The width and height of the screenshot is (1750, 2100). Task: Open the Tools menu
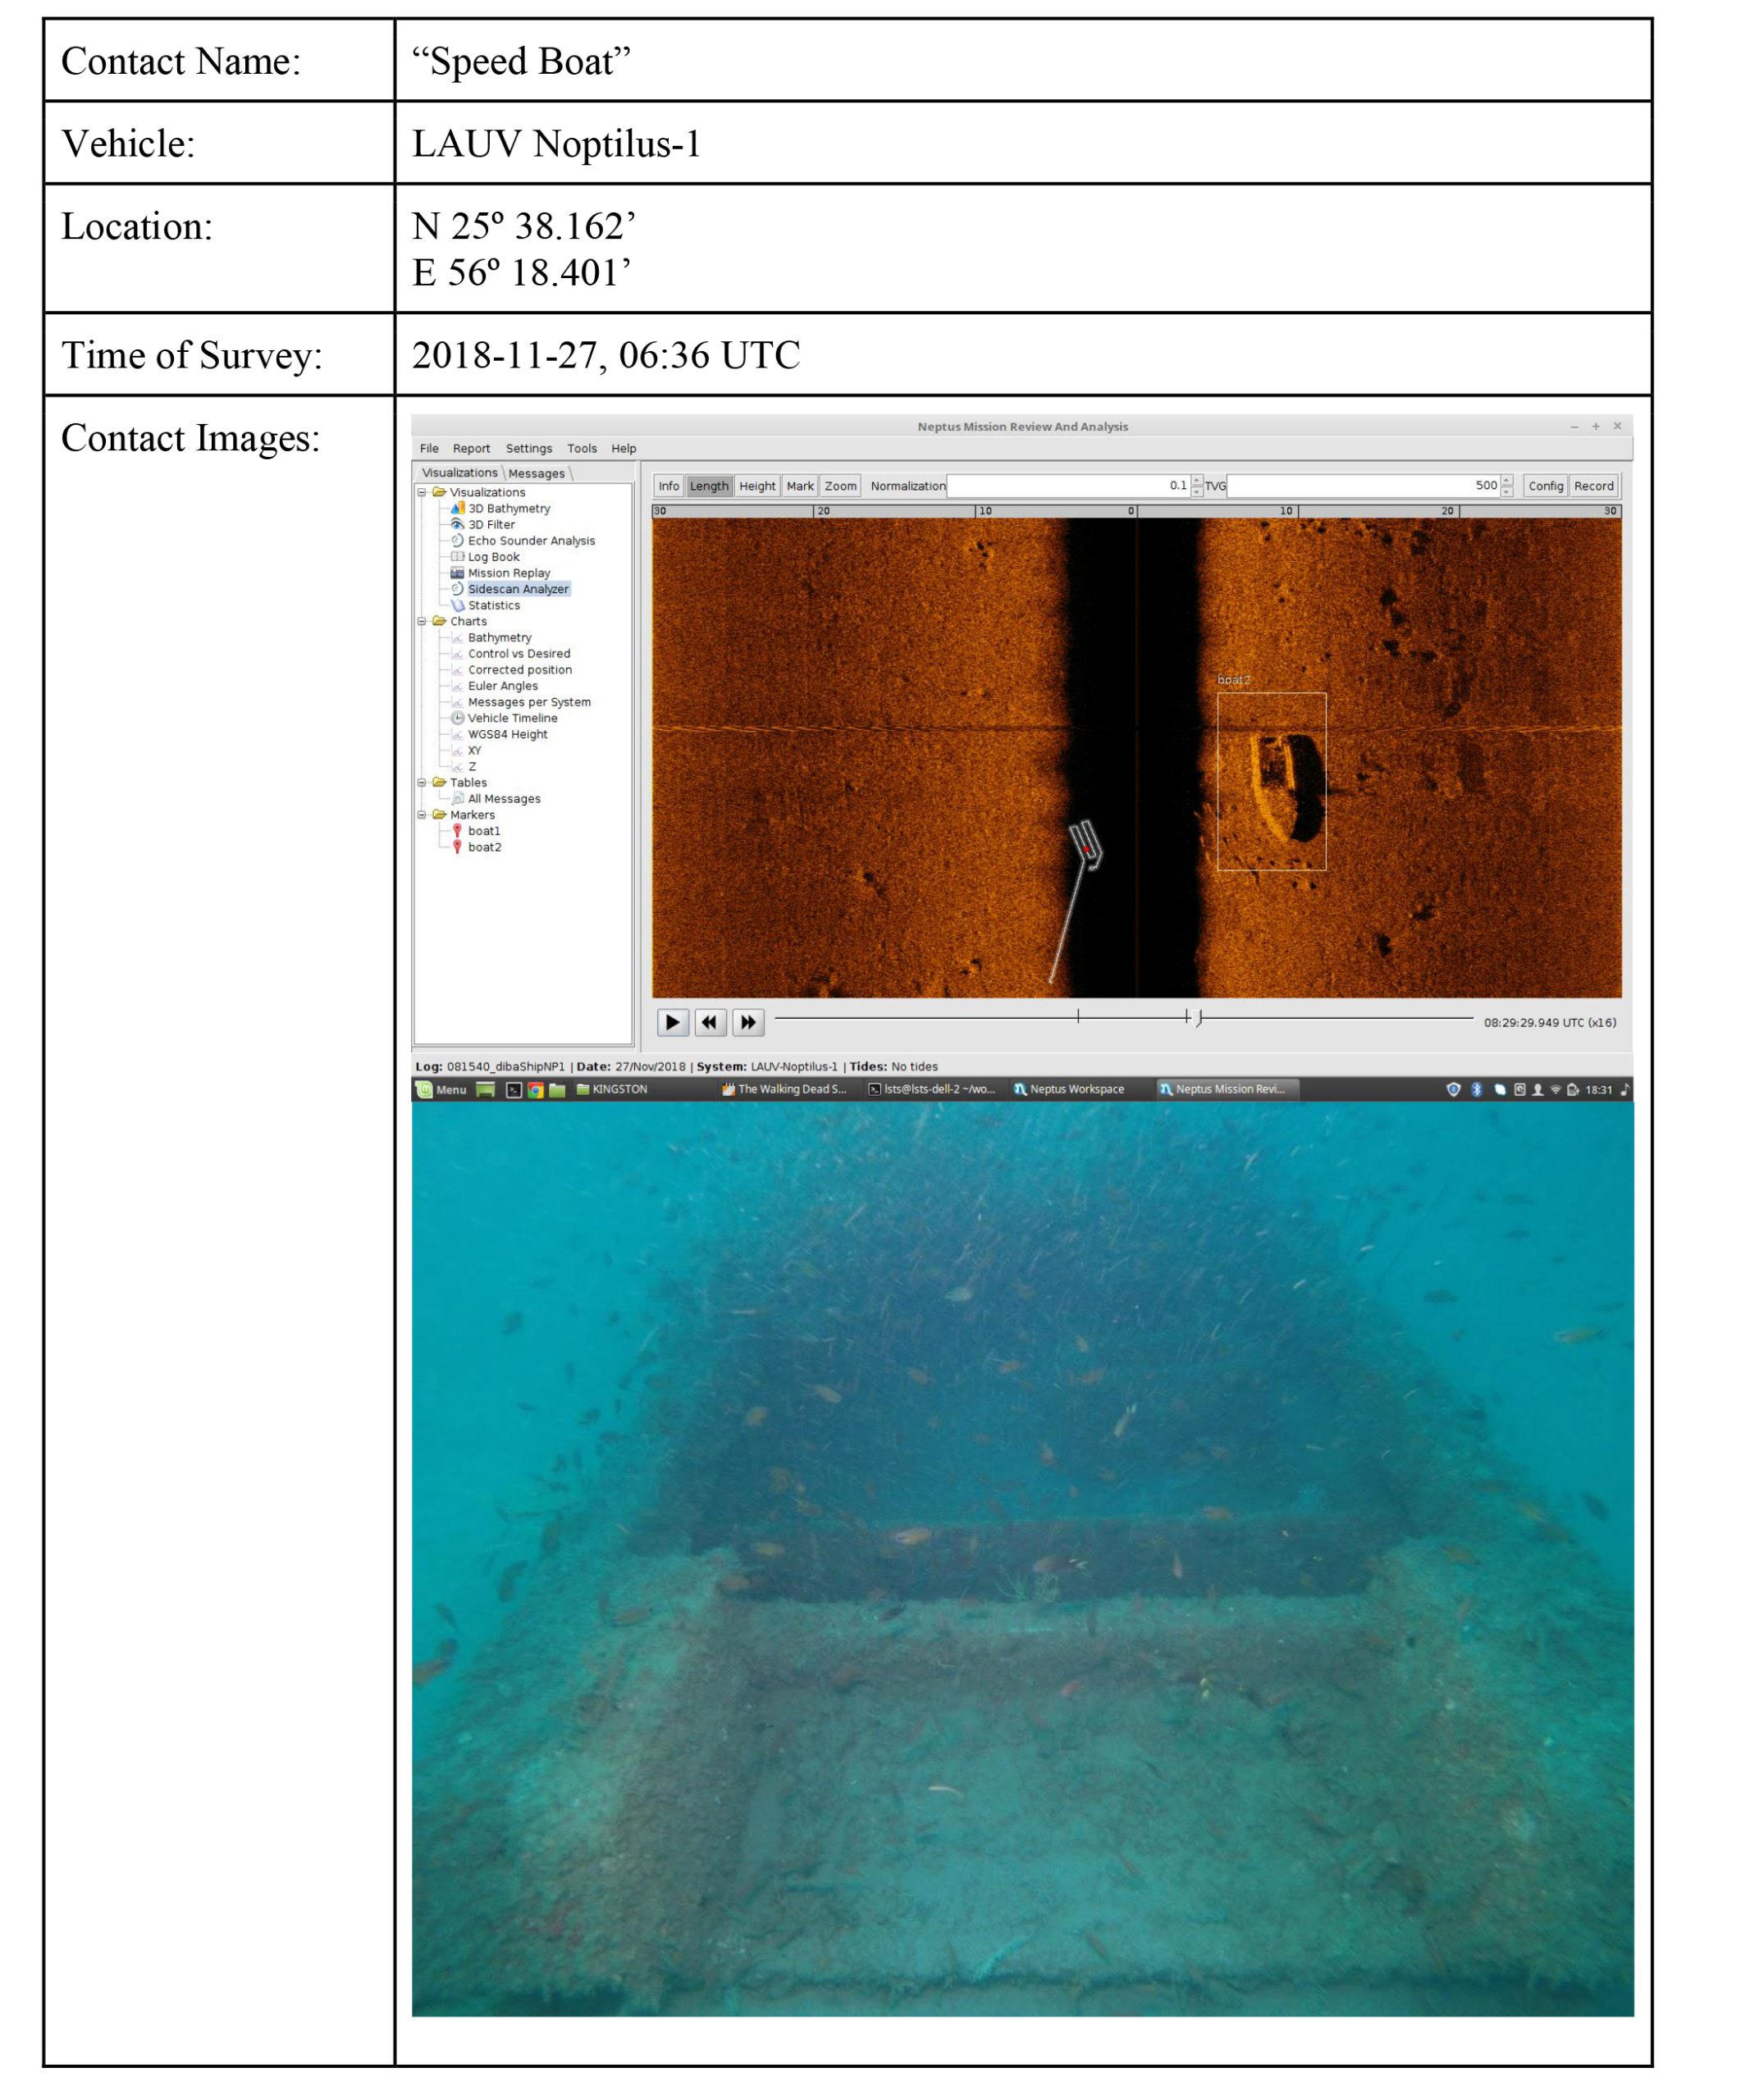pyautogui.click(x=582, y=449)
